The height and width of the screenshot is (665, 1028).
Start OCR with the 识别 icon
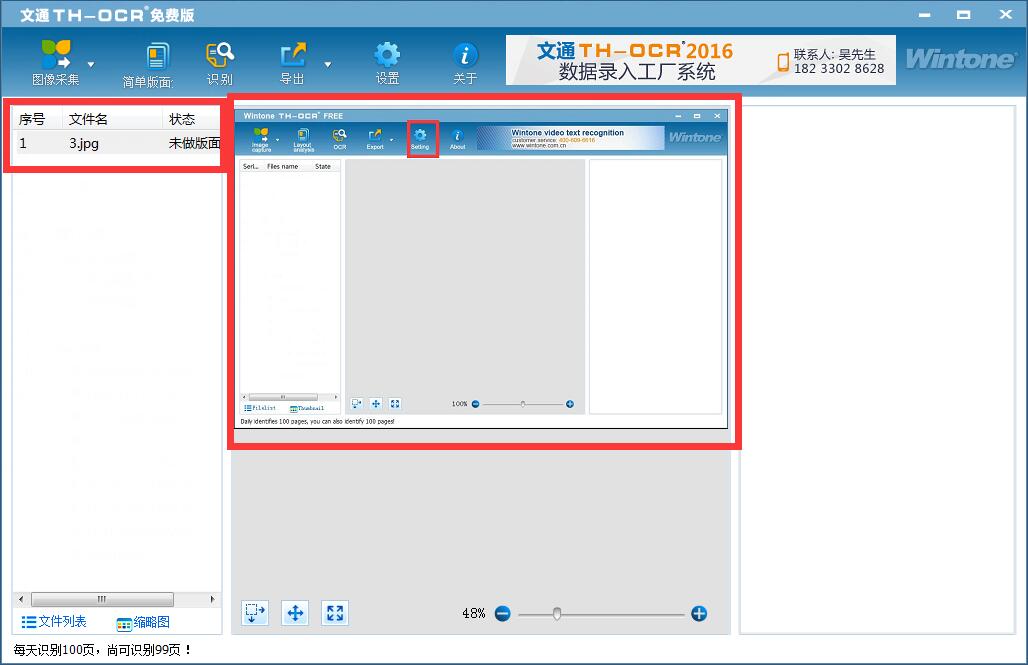point(219,62)
